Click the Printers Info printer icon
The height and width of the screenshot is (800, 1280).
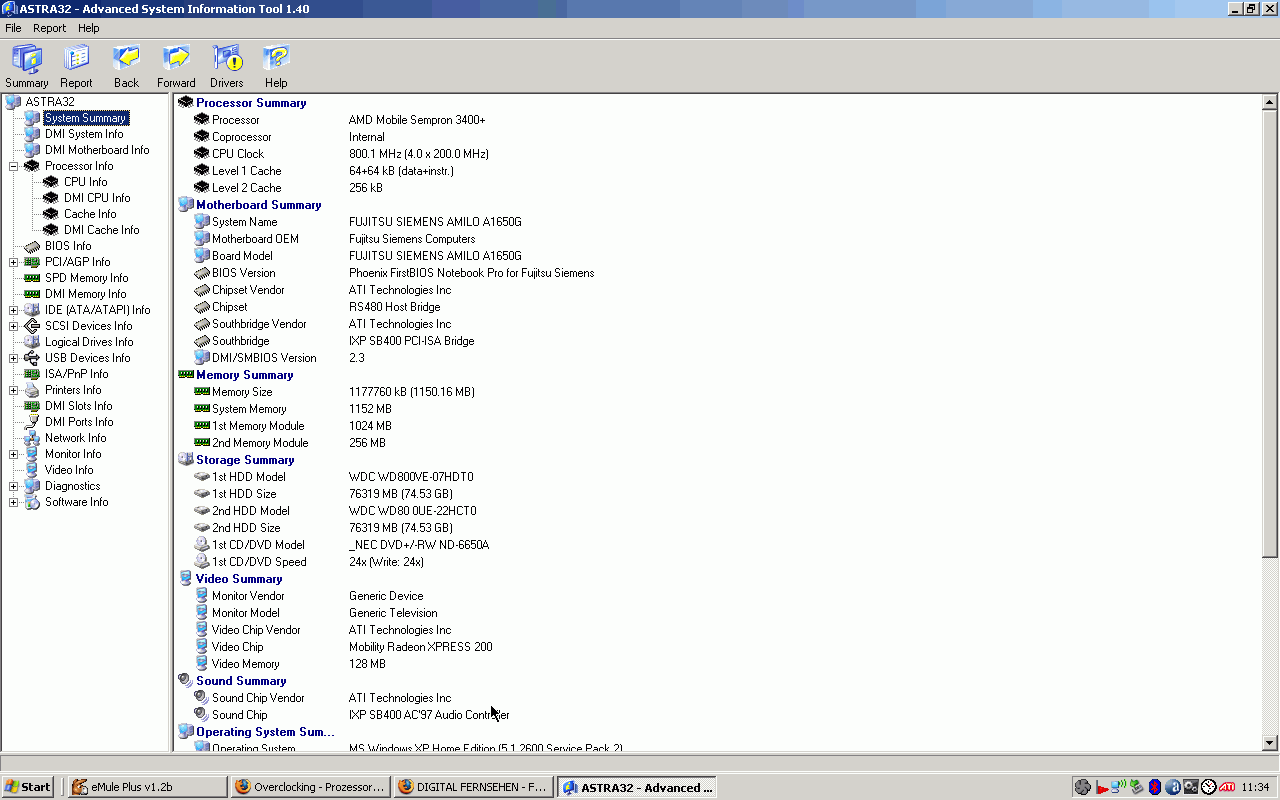32,390
